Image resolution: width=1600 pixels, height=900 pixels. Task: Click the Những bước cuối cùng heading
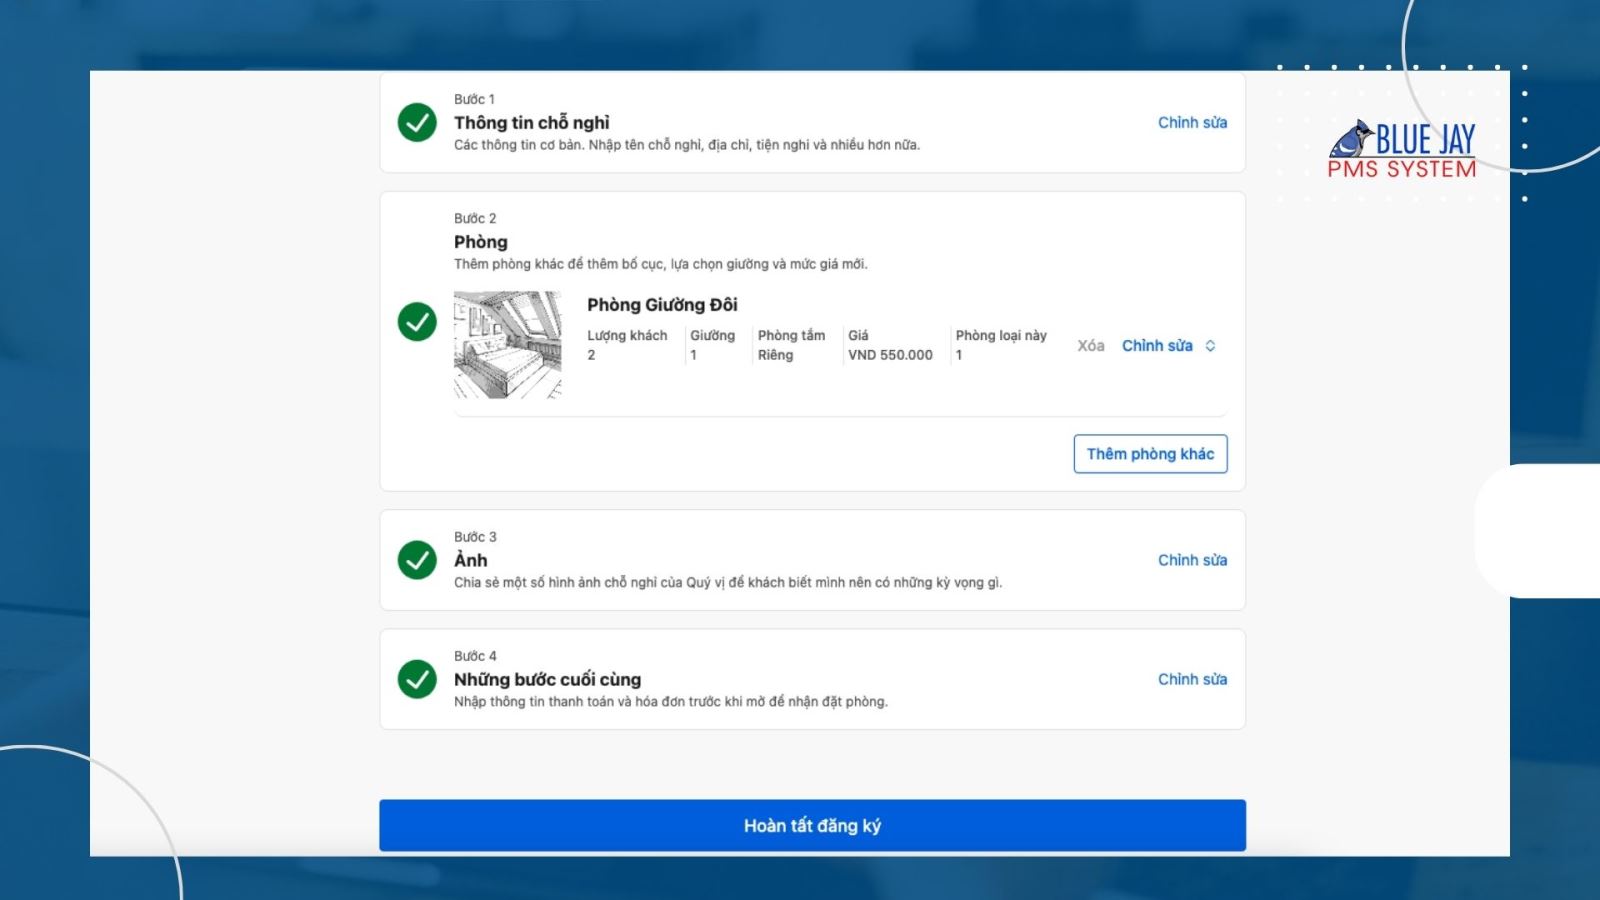click(x=547, y=680)
